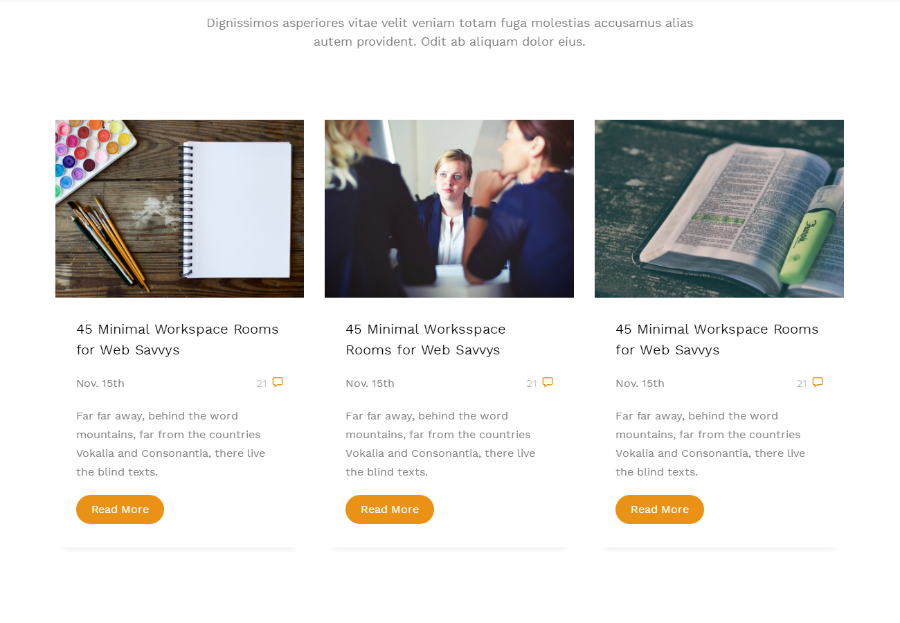Open the Read More button under the watercolor post
The height and width of the screenshot is (623, 900).
point(120,509)
